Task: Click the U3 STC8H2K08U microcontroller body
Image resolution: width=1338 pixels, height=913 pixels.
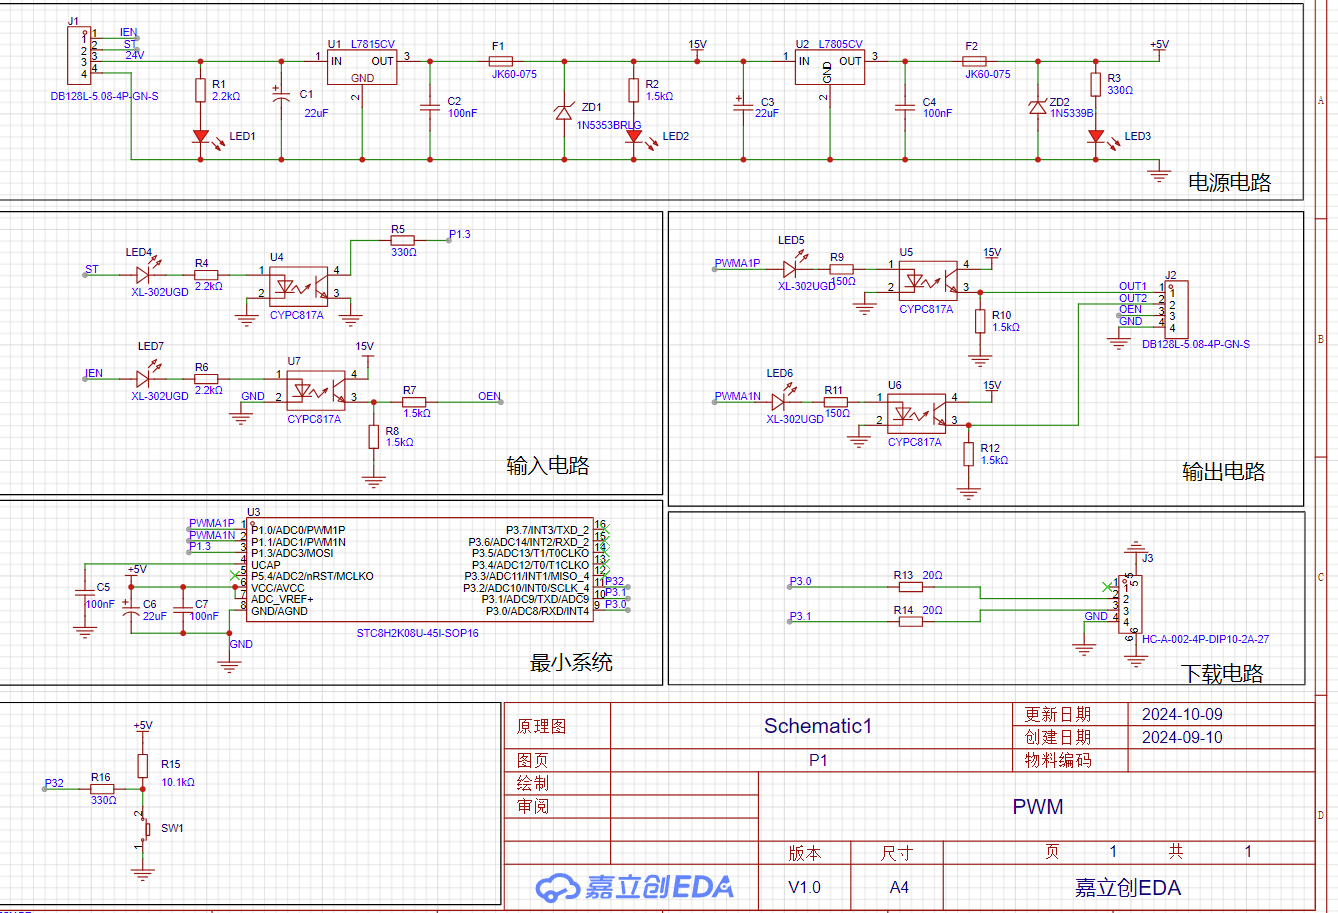Action: pos(420,570)
